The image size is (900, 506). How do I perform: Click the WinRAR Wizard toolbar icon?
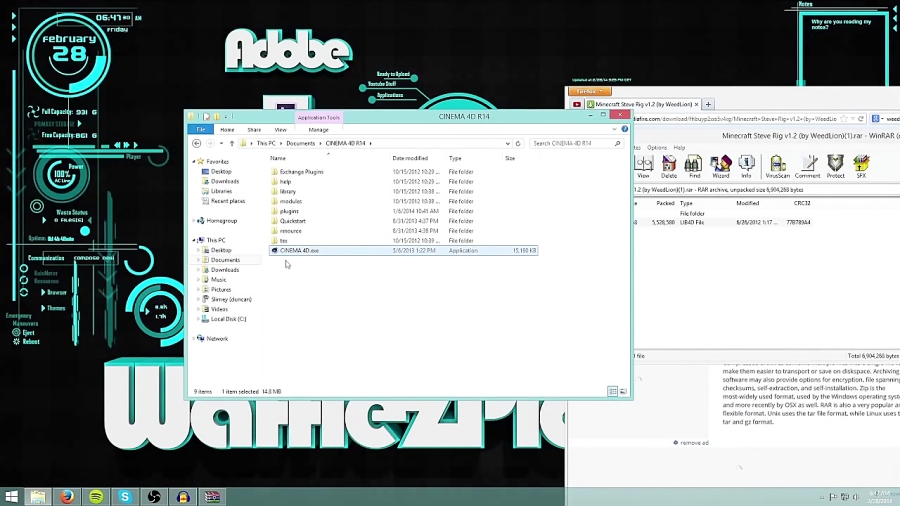click(x=720, y=165)
